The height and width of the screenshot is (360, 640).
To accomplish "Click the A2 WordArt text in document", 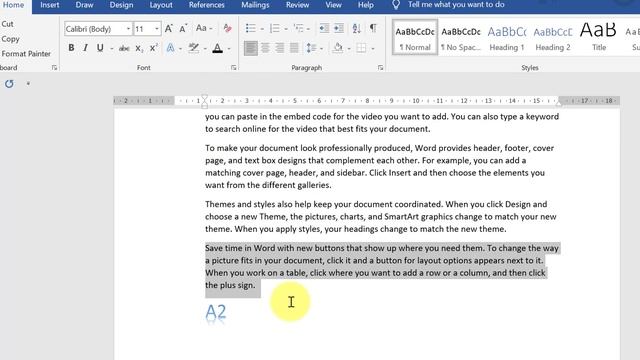I will coord(216,313).
